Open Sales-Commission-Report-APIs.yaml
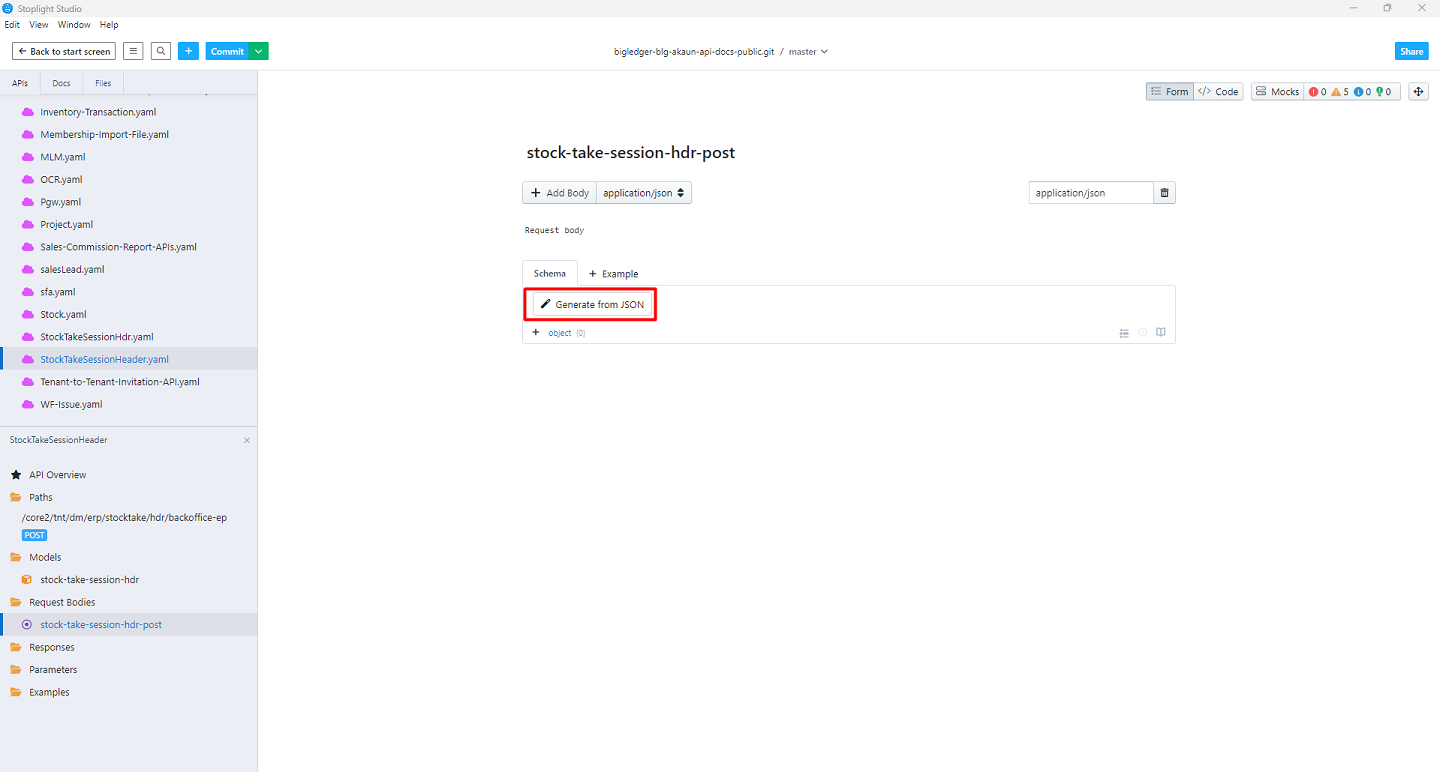Screen dimensions: 1440x772 point(118,247)
